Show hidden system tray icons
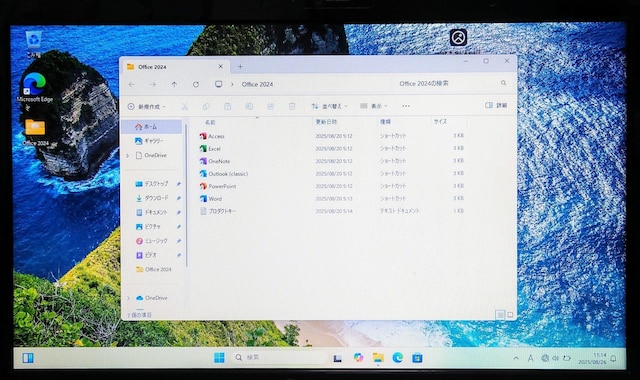This screenshot has height=380, width=640. [516, 358]
